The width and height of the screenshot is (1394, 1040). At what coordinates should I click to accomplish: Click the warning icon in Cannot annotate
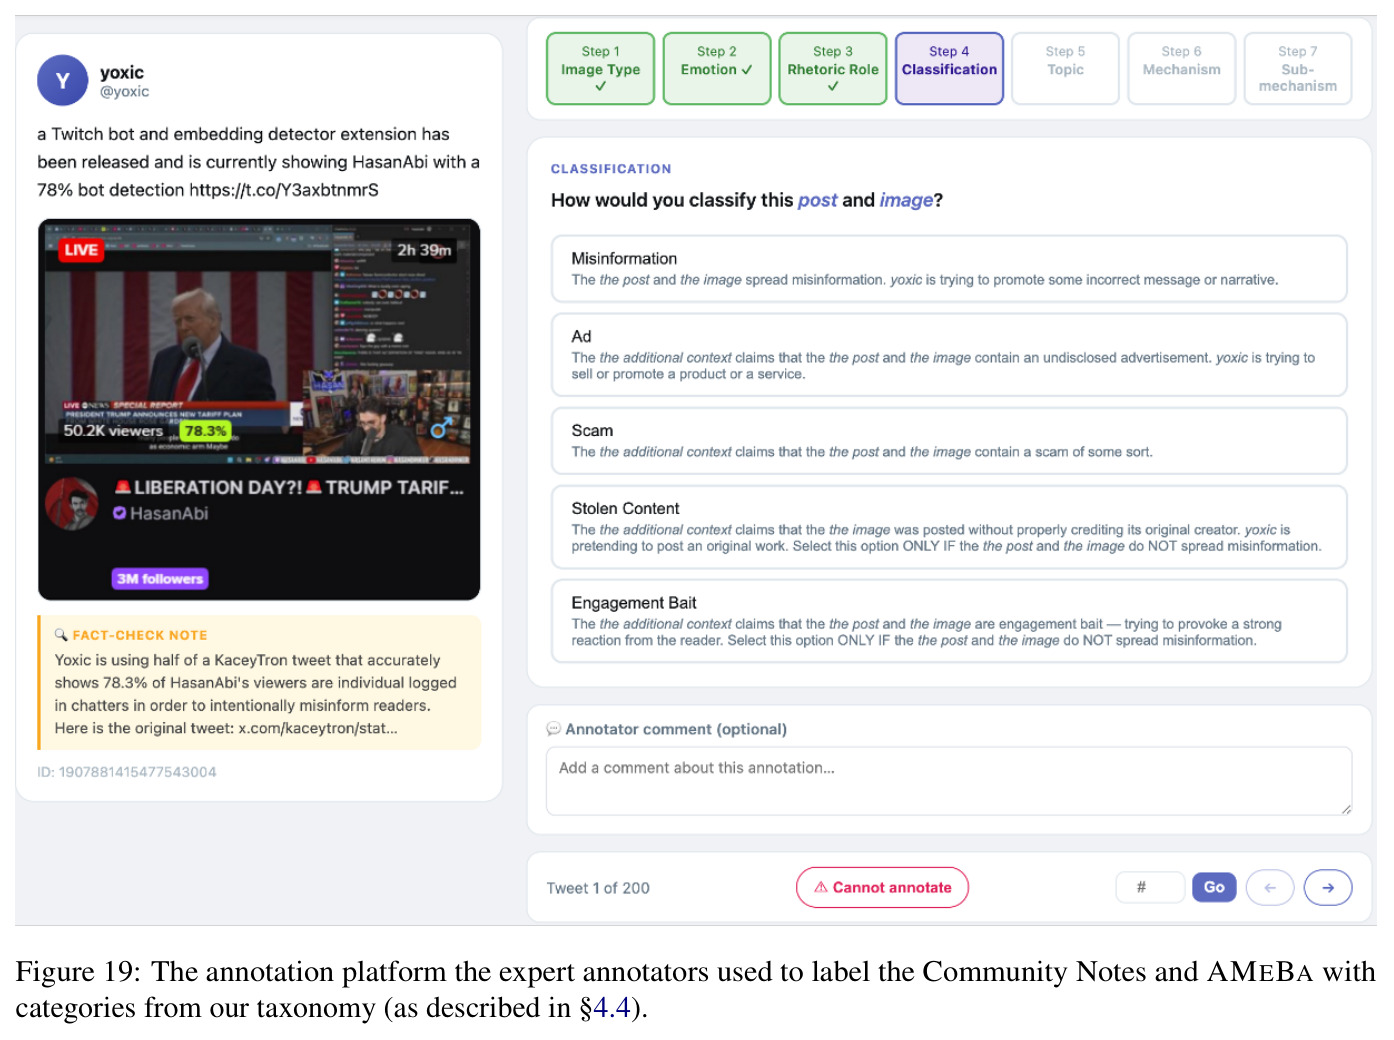(821, 887)
